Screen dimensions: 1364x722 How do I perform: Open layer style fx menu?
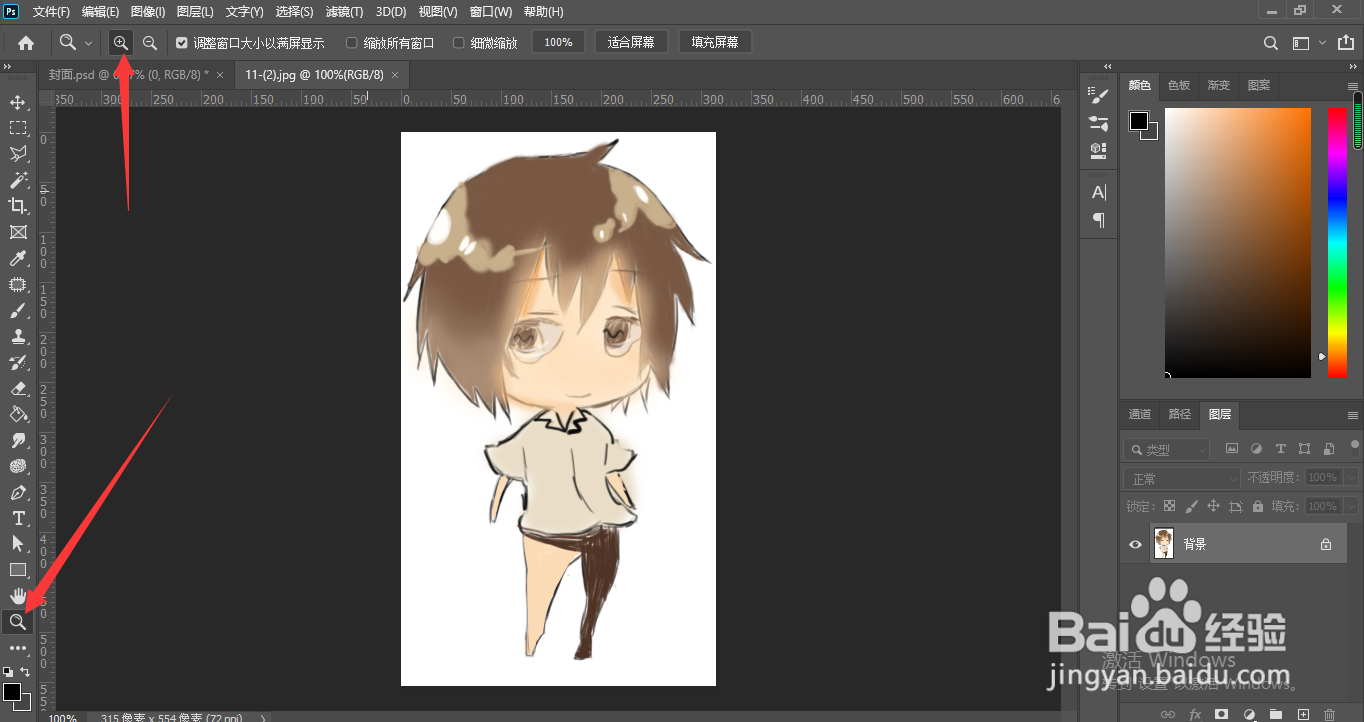point(1194,714)
